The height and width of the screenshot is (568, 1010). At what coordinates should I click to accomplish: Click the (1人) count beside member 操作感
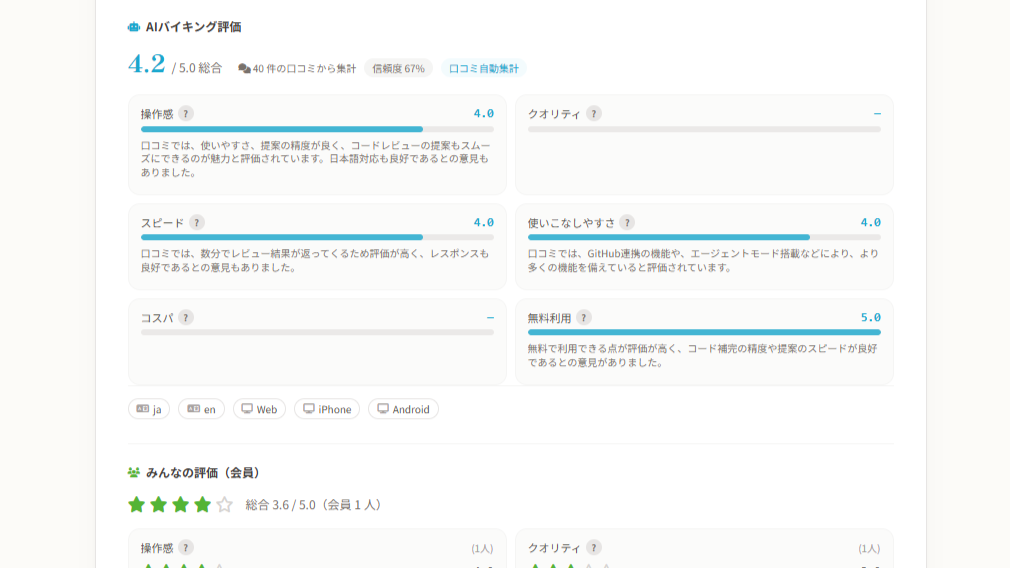pos(482,549)
